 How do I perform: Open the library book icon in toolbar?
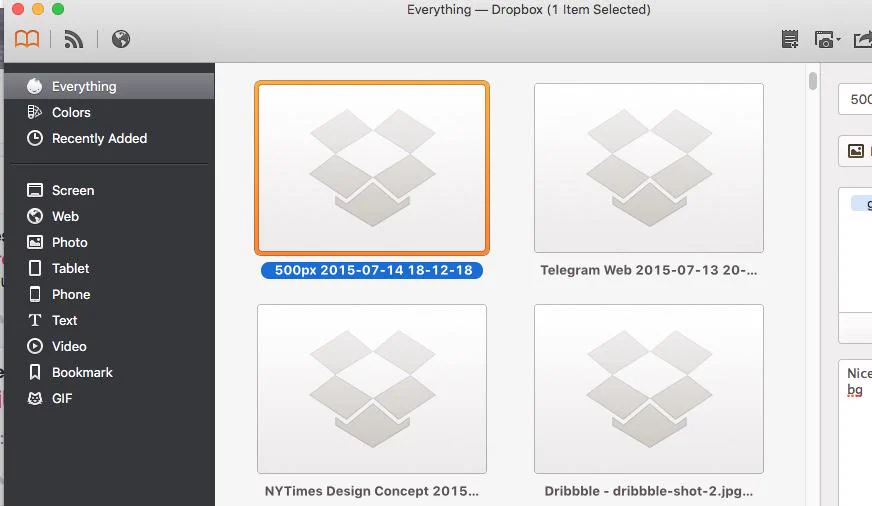coord(27,39)
